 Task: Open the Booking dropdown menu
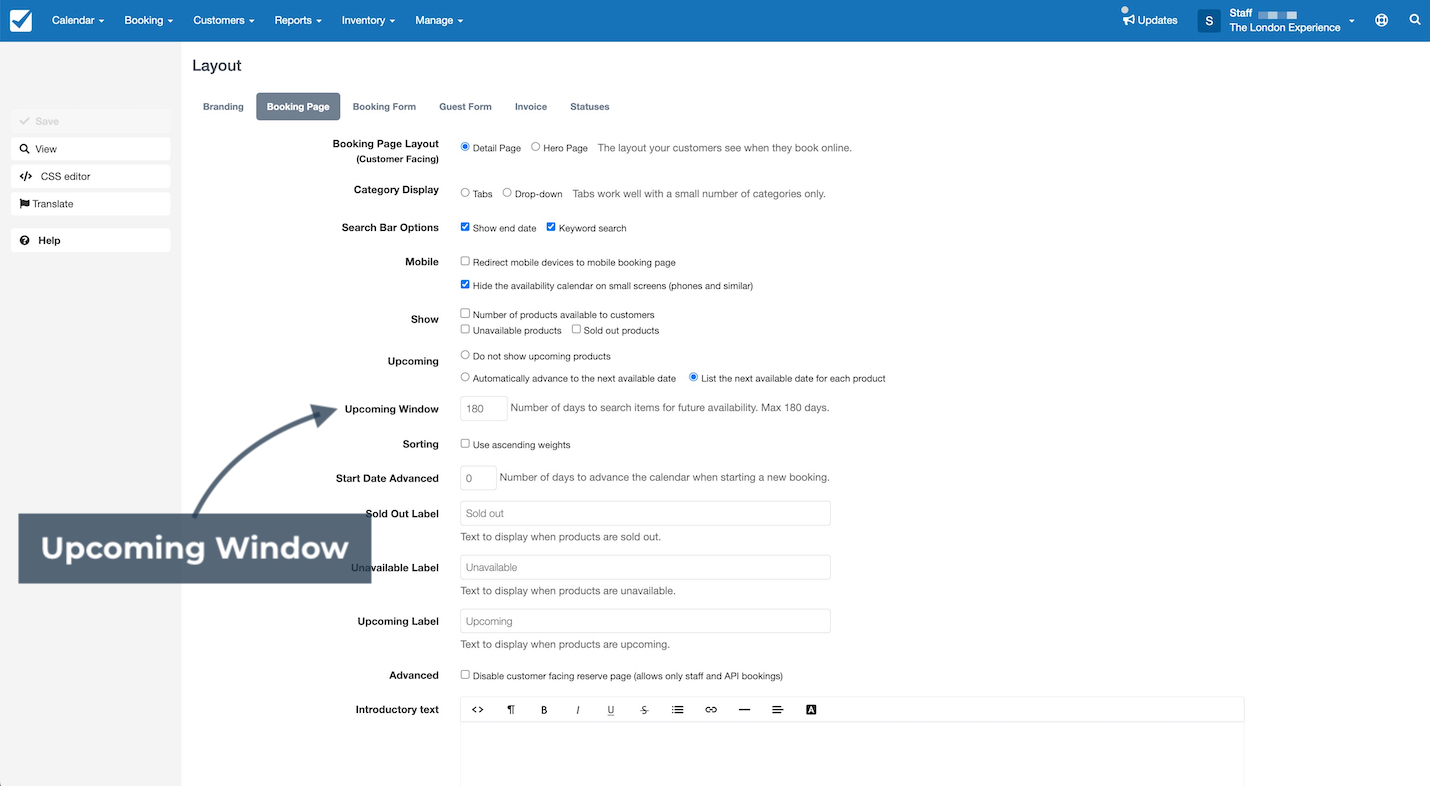click(x=149, y=20)
